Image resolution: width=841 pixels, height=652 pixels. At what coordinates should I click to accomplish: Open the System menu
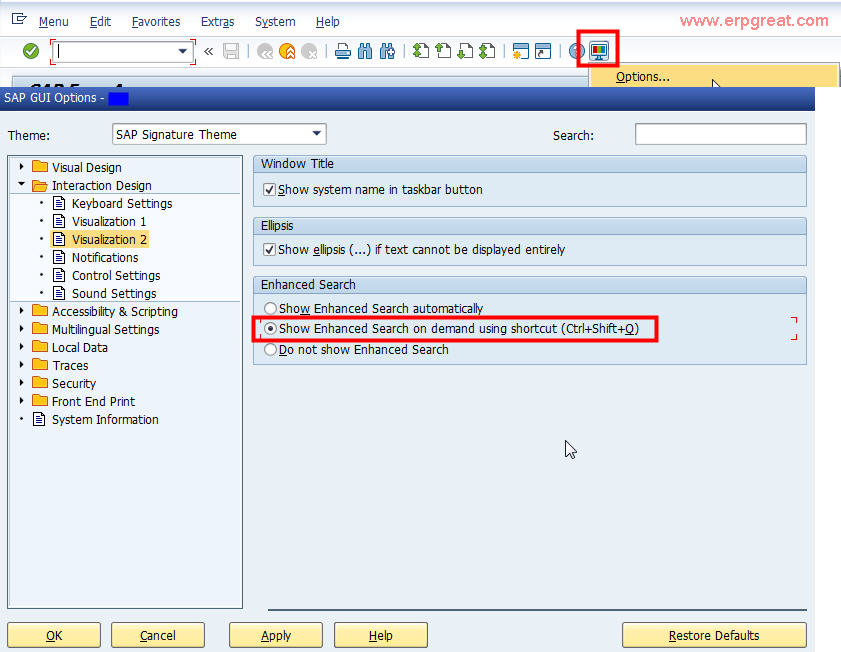click(x=275, y=22)
